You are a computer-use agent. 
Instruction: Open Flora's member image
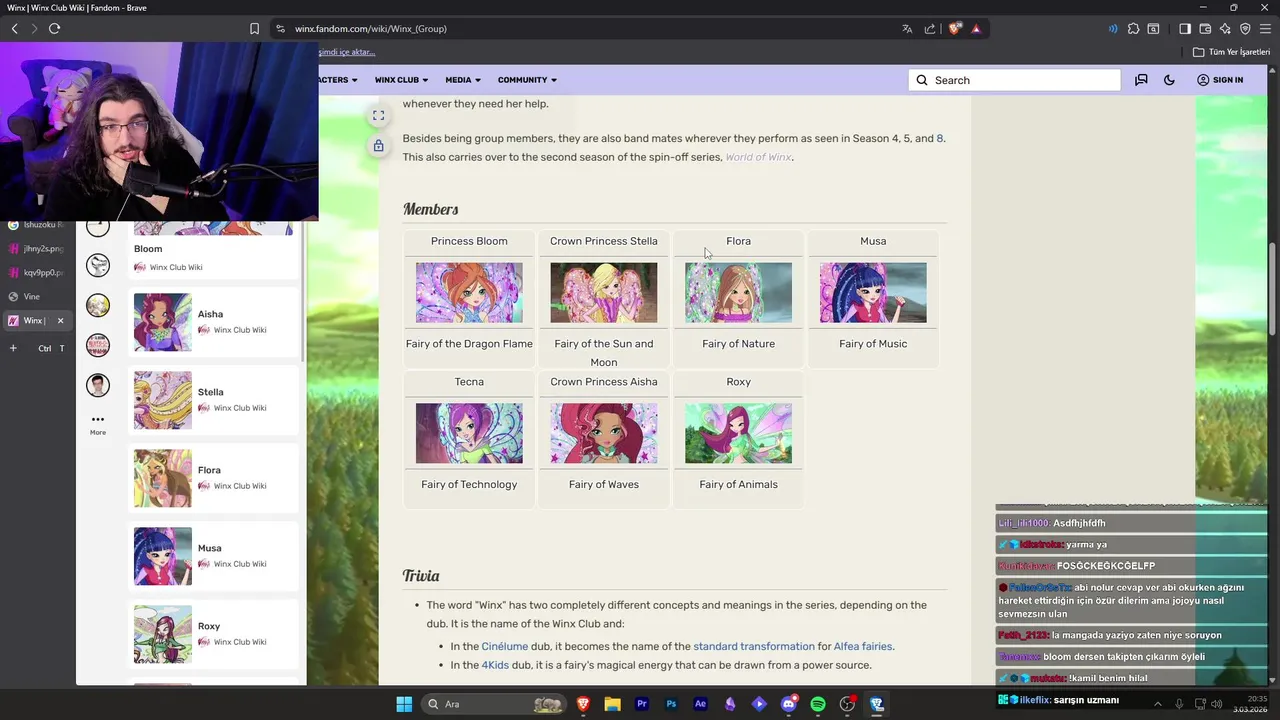(738, 293)
